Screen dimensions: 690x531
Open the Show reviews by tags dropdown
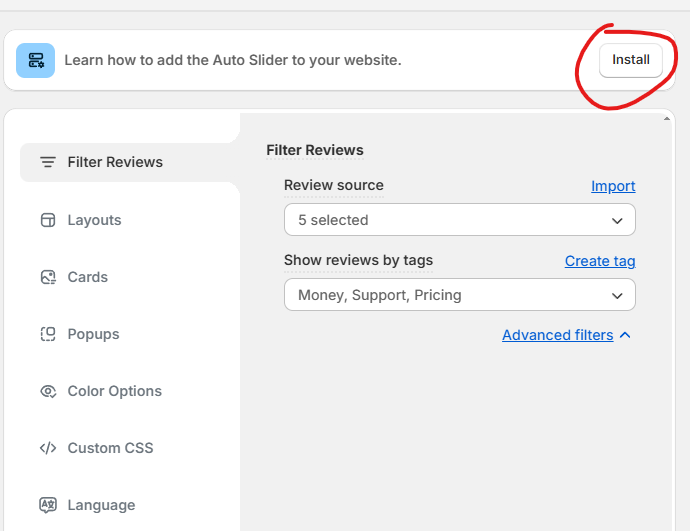click(x=459, y=295)
